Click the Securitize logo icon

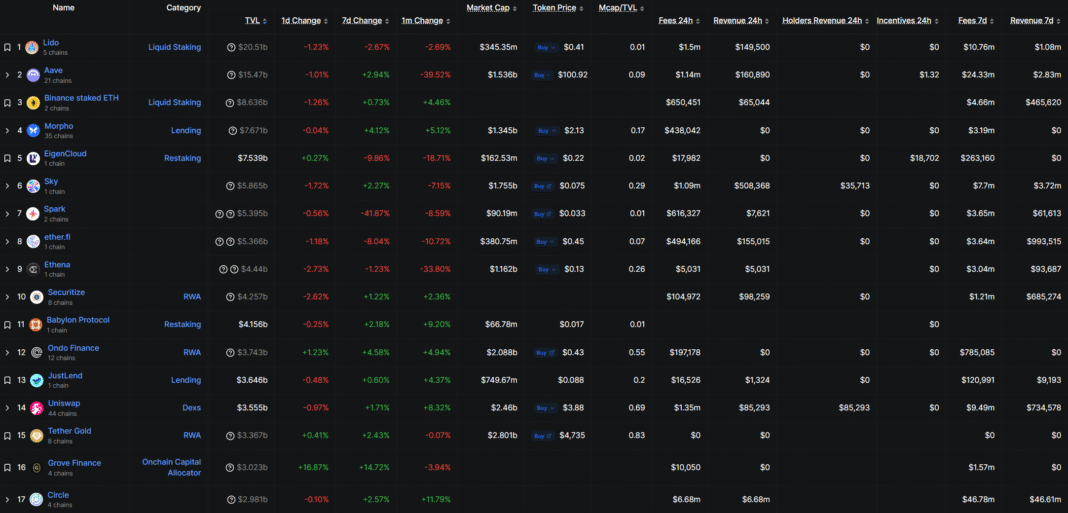[37, 297]
